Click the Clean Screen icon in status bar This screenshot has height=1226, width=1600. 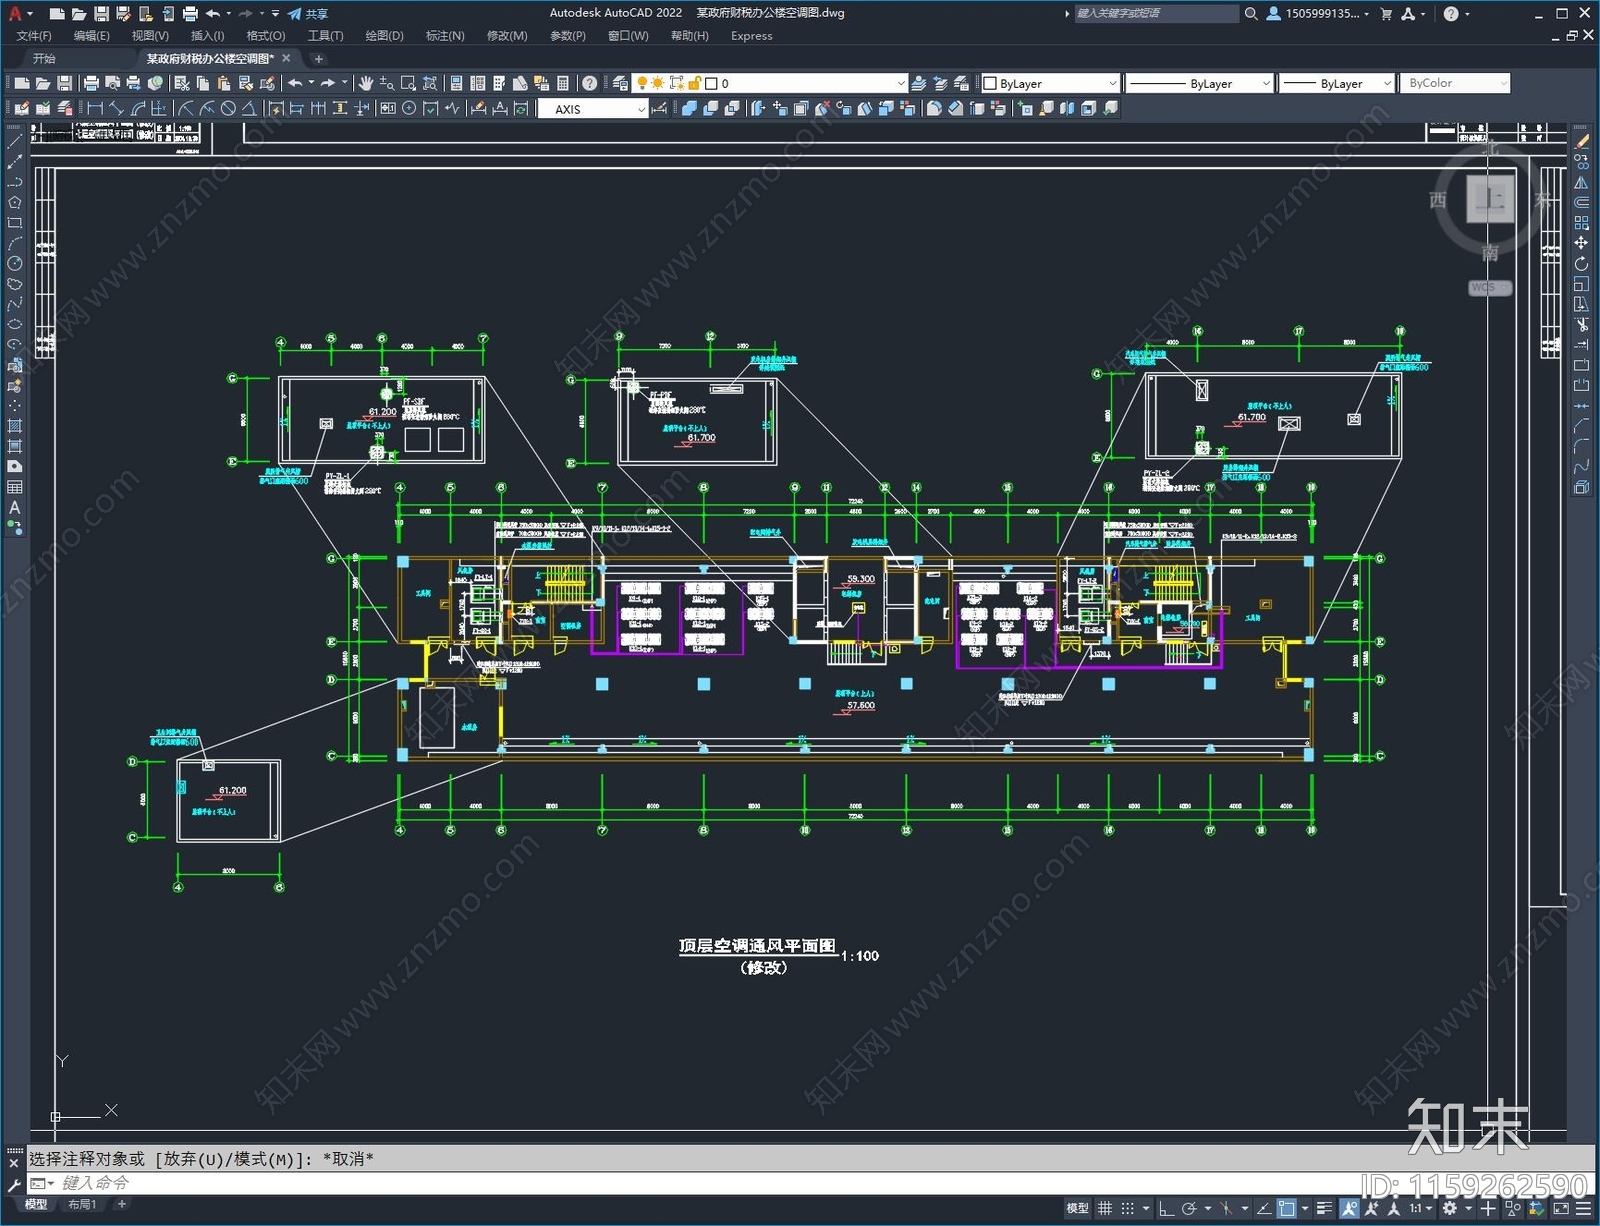pyautogui.click(x=1561, y=1208)
